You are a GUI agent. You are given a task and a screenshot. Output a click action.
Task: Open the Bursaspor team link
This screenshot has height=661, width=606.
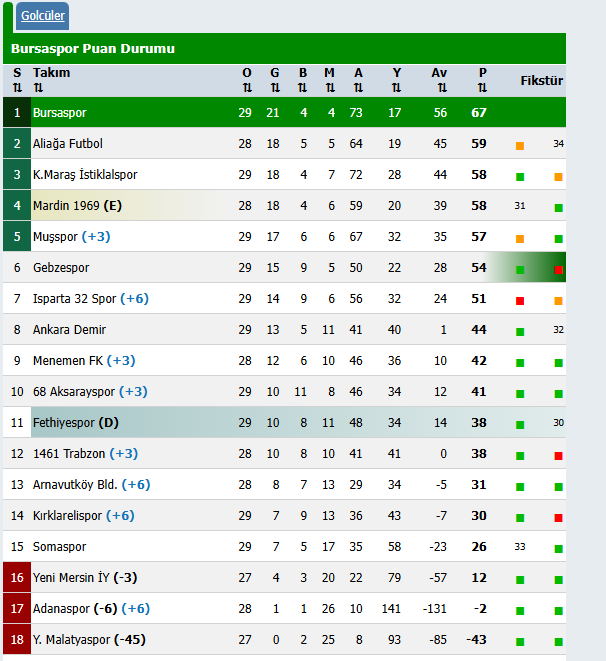click(60, 113)
